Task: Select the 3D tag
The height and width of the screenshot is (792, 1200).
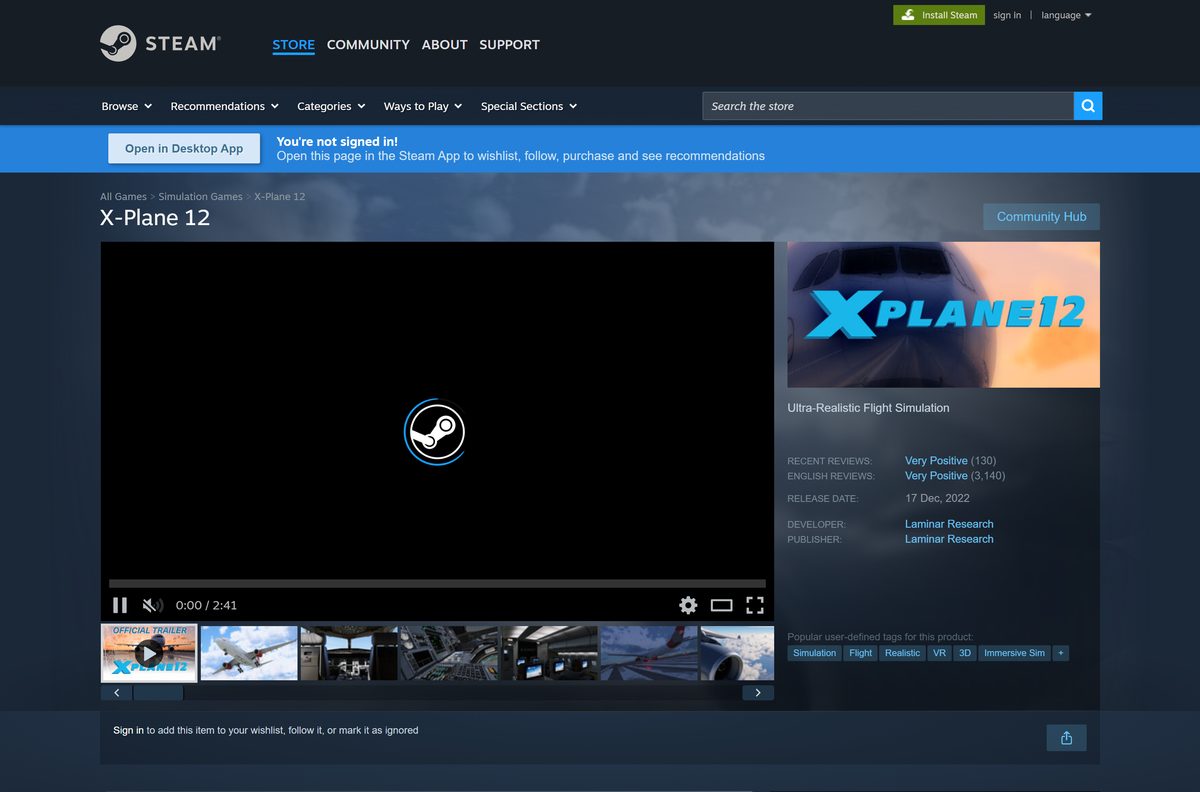Action: coord(964,653)
